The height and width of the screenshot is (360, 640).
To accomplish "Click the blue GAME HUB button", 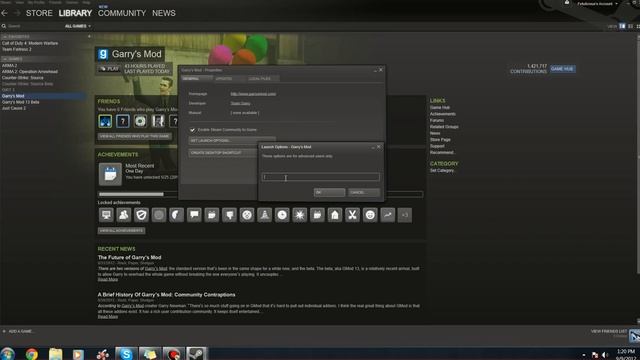I will tap(562, 69).
